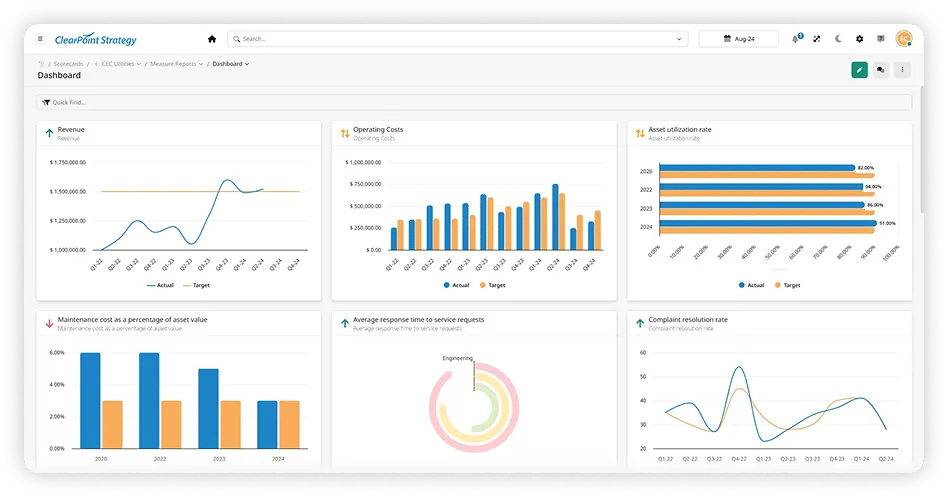948x497 pixels.
Task: Enter full screen with the expand icon
Action: pos(817,39)
